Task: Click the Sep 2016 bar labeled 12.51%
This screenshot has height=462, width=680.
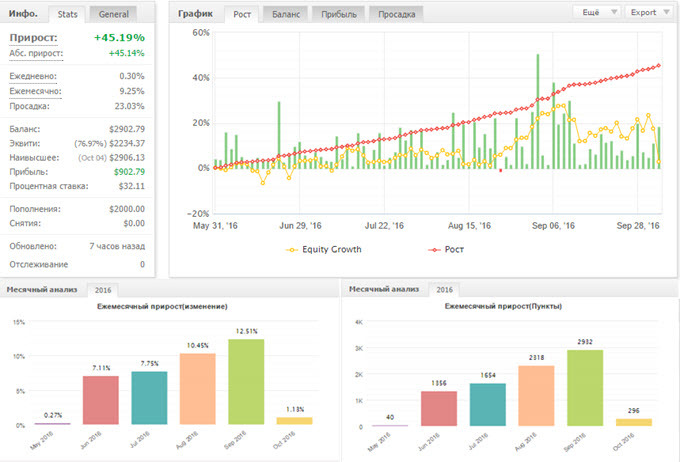Action: tap(246, 382)
